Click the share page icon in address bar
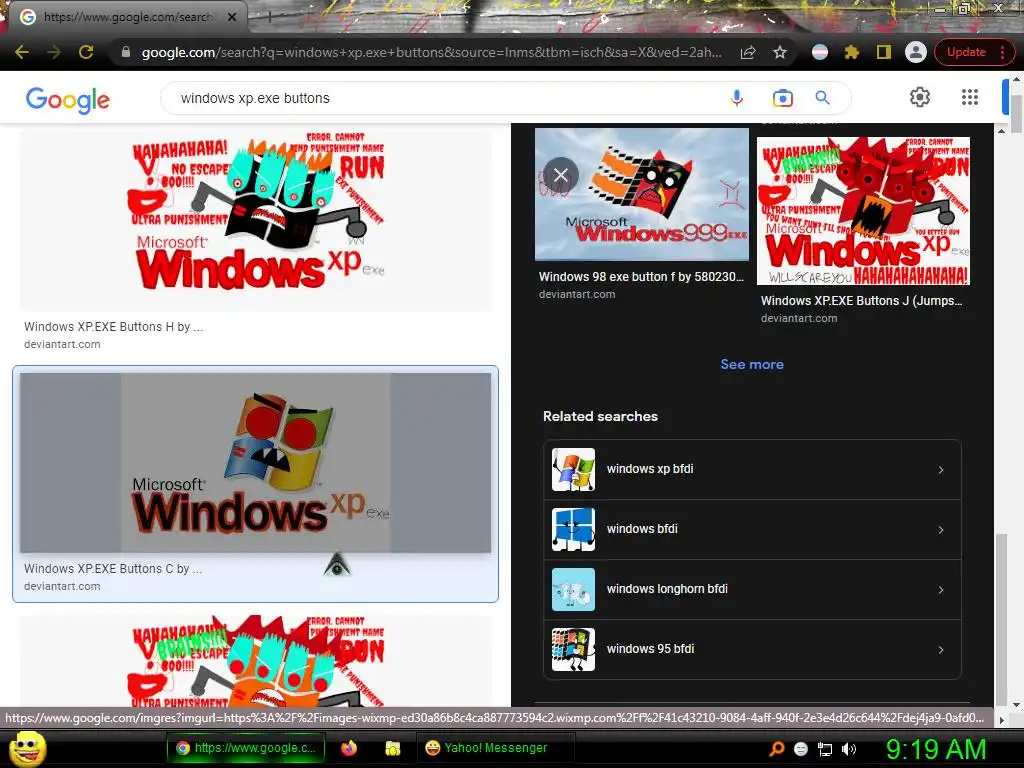Viewport: 1024px width, 768px height. [x=748, y=52]
